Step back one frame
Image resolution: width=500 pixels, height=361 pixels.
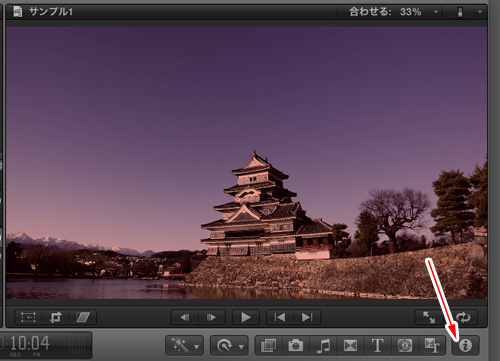click(184, 317)
